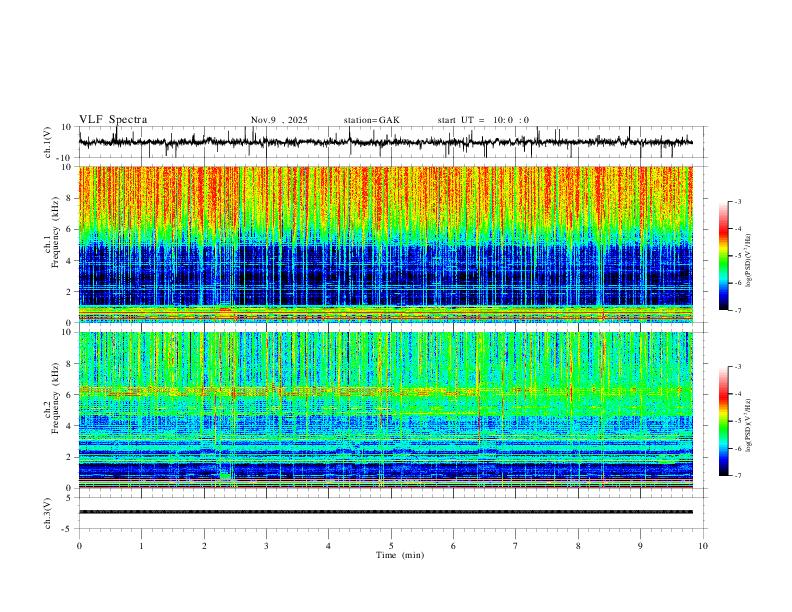Image resolution: width=792 pixels, height=612 pixels.
Task: Click the ch.1 colorbar "log(PSD)" label
Action: click(748, 261)
